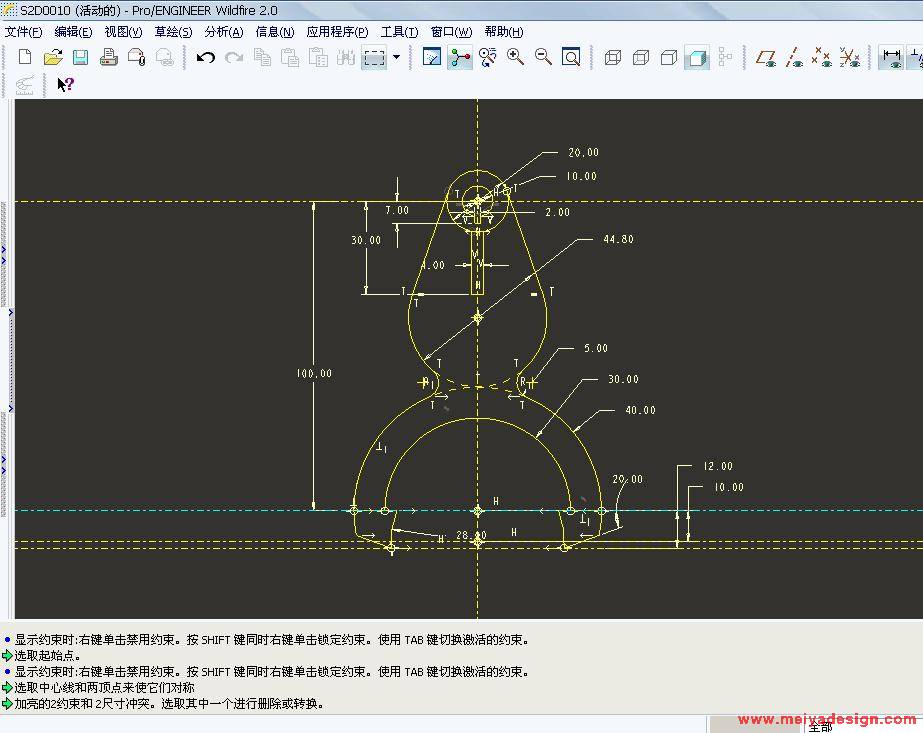Select the 100.00 height dimension

(314, 374)
